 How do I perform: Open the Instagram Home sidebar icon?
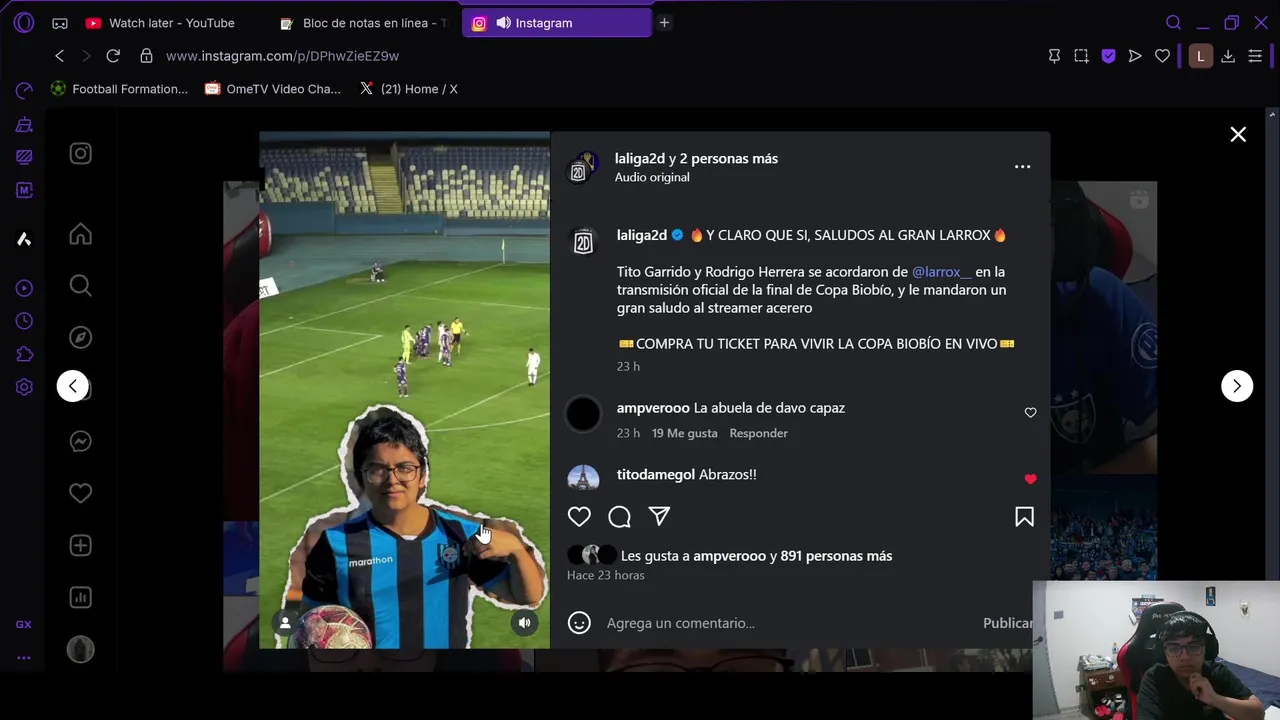[81, 234]
